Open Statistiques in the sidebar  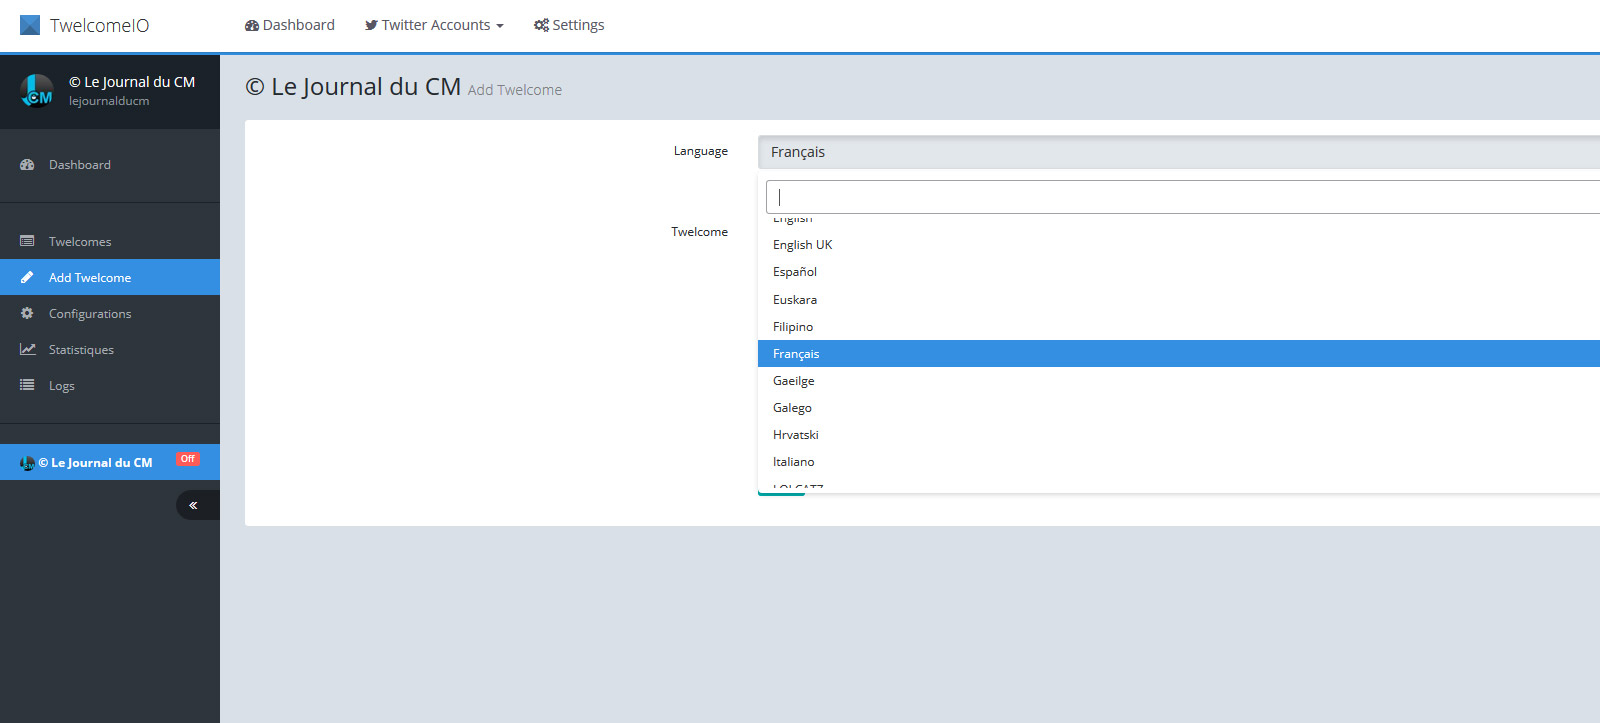click(110, 349)
